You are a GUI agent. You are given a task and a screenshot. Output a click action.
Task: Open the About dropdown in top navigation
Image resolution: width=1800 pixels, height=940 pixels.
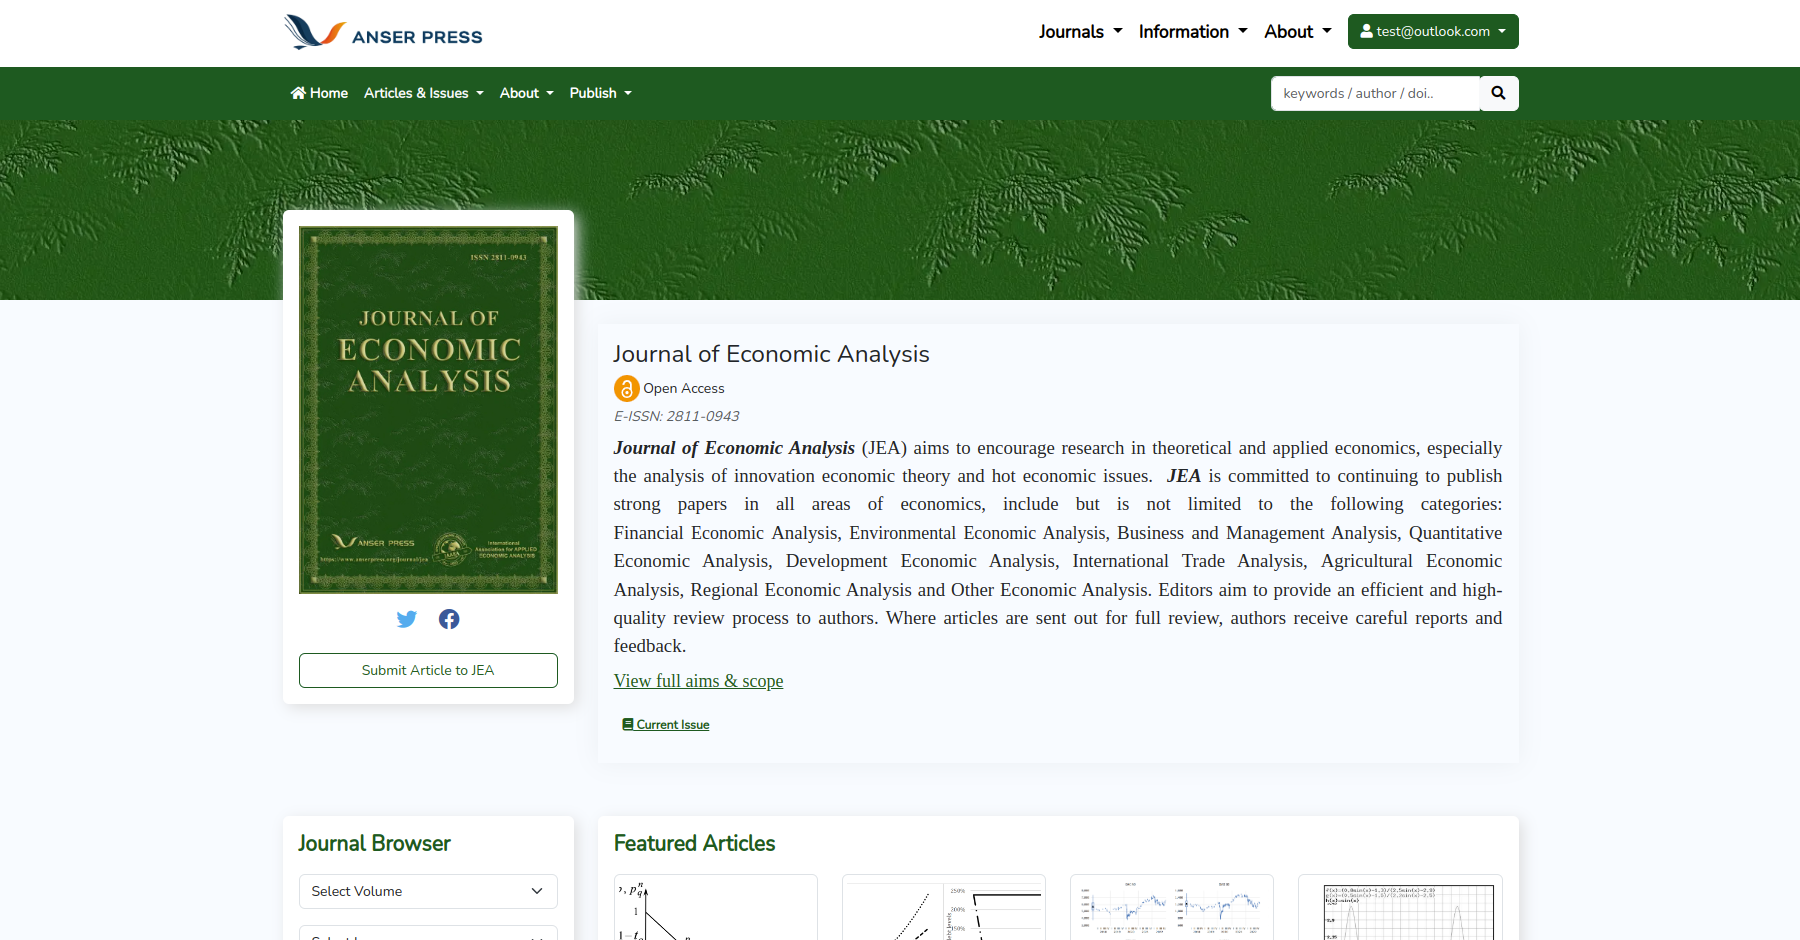click(1297, 31)
